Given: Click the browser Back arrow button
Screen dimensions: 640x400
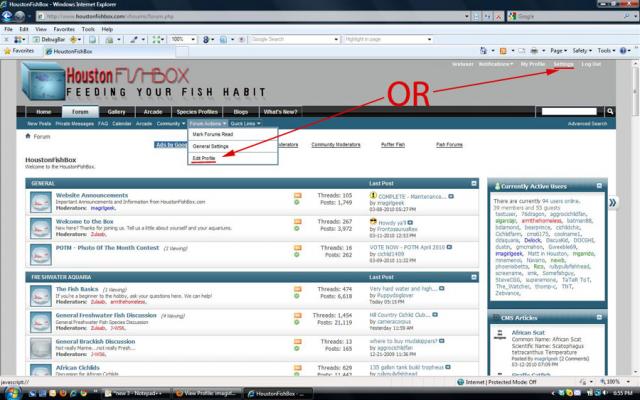Looking at the screenshot, I should (x=7, y=16).
